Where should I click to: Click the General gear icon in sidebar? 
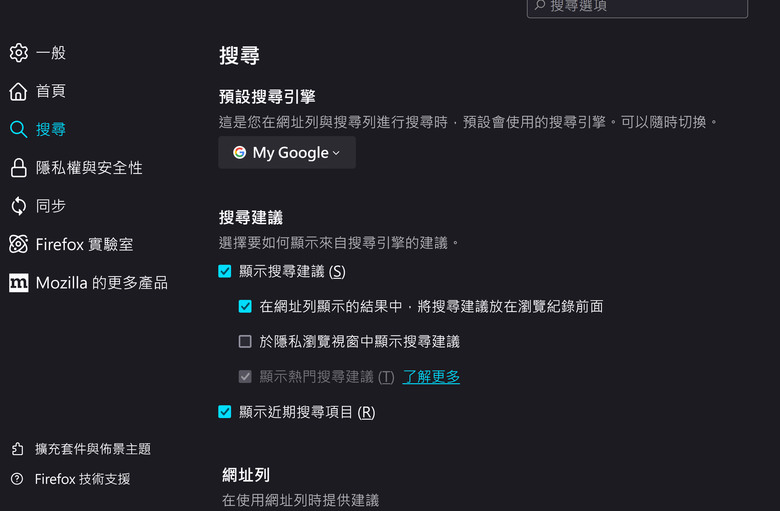[x=18, y=53]
